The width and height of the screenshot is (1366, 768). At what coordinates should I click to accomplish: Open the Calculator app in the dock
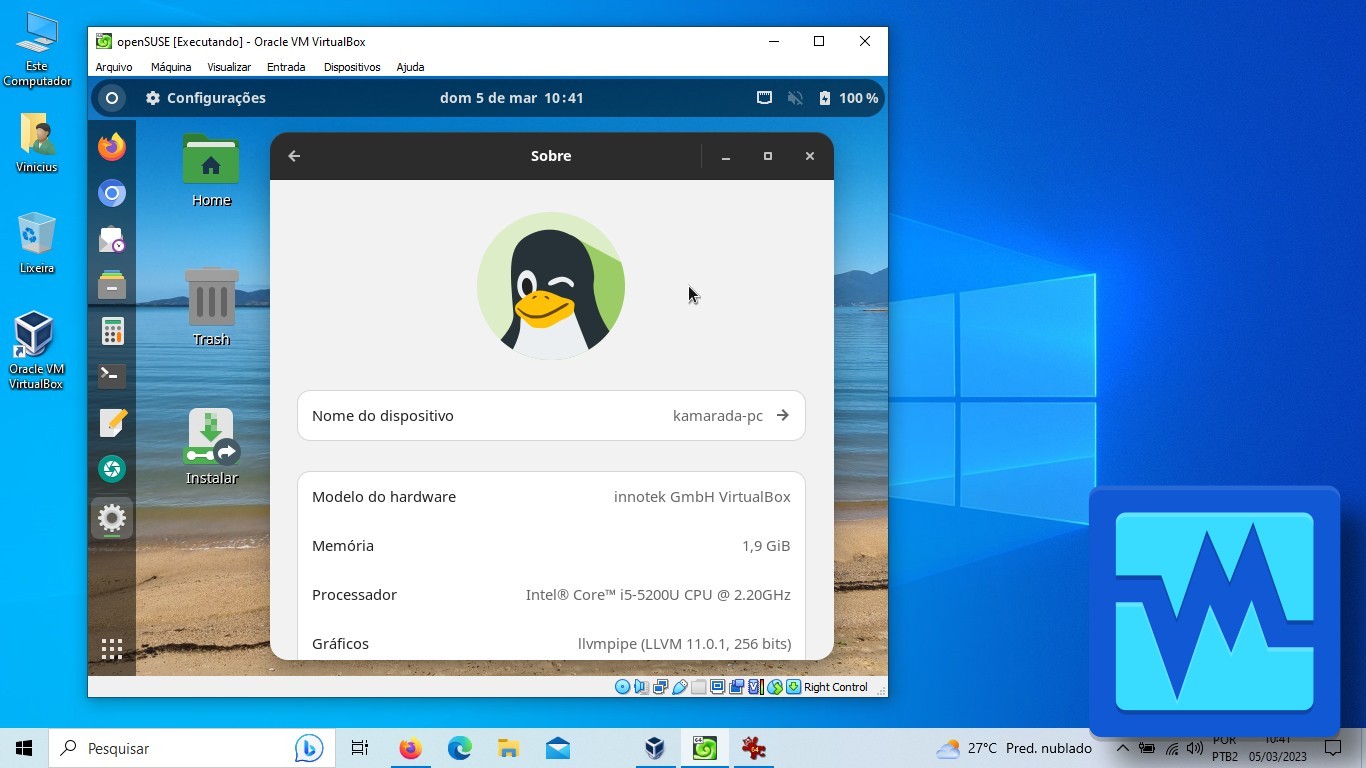pyautogui.click(x=111, y=330)
